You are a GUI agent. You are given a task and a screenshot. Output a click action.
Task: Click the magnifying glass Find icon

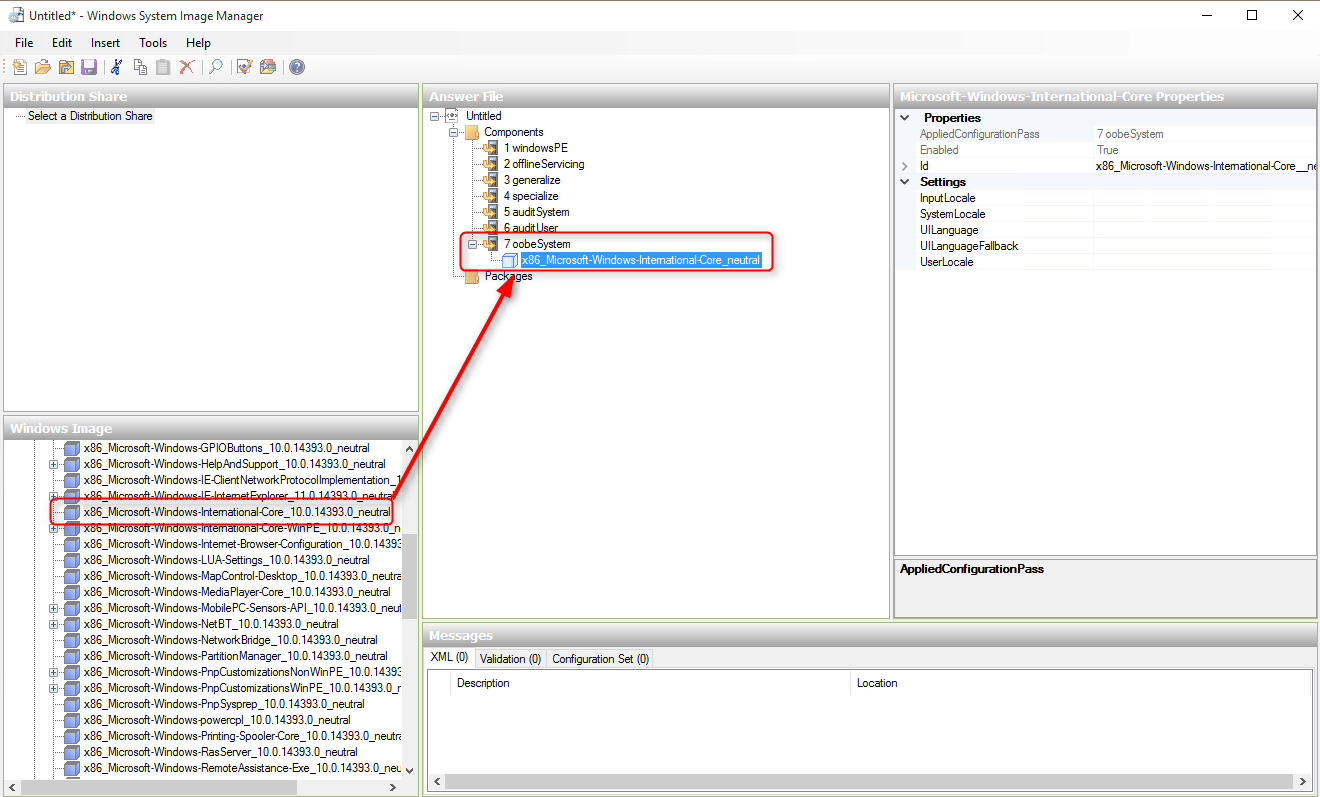click(x=215, y=67)
